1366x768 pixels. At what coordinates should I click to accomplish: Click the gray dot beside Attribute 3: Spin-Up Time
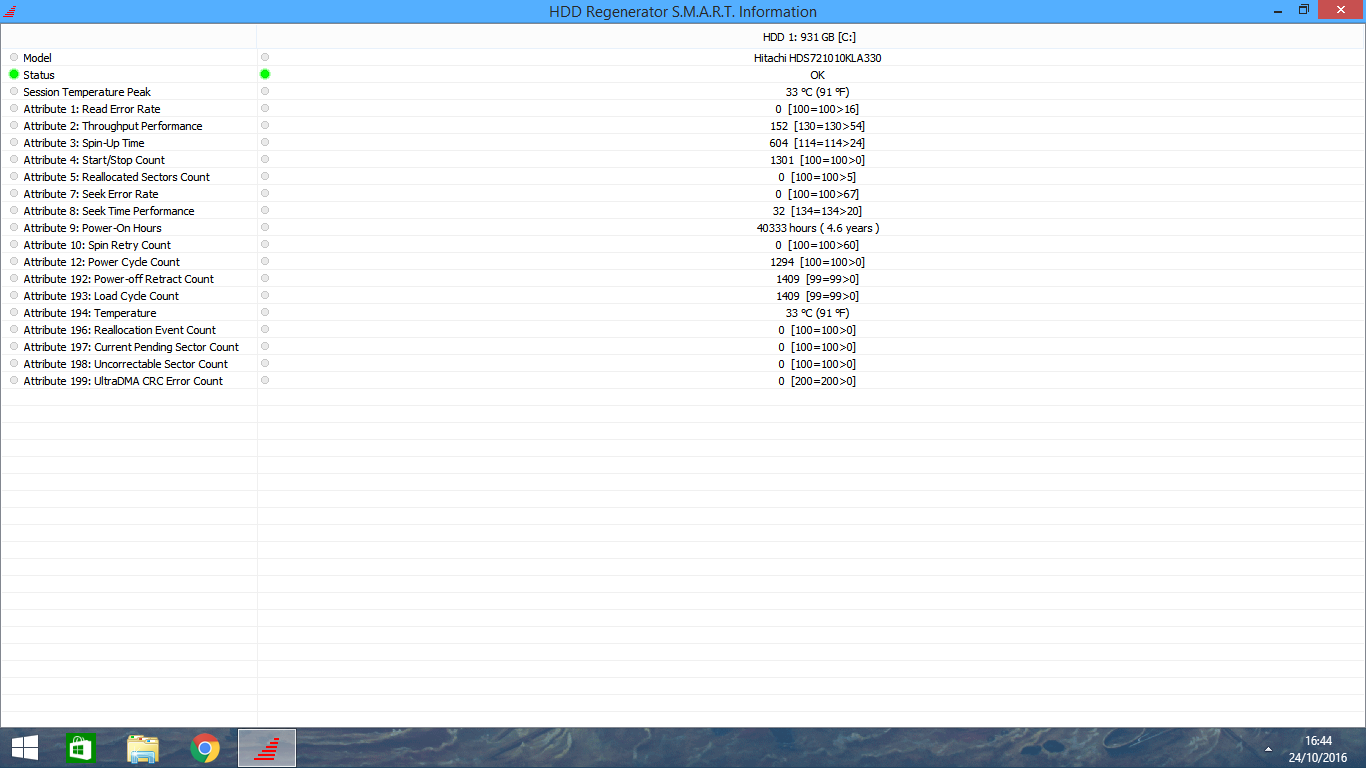(x=14, y=142)
